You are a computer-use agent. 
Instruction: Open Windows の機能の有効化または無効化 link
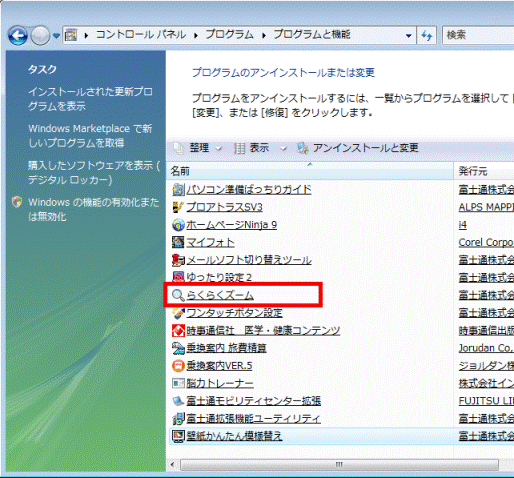point(94,209)
